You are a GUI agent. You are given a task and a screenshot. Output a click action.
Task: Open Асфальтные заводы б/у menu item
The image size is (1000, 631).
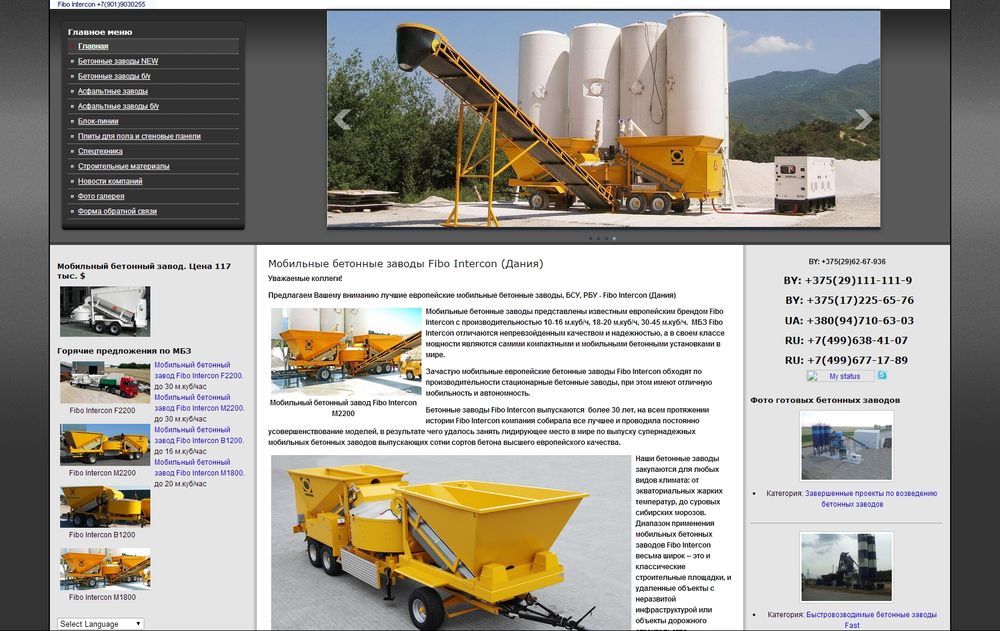point(119,106)
